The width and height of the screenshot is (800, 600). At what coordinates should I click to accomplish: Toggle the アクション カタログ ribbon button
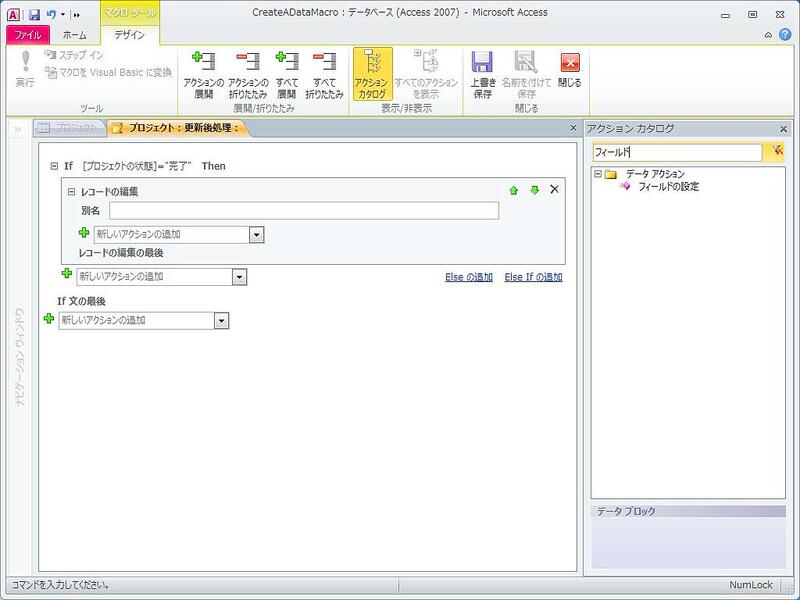coord(372,74)
